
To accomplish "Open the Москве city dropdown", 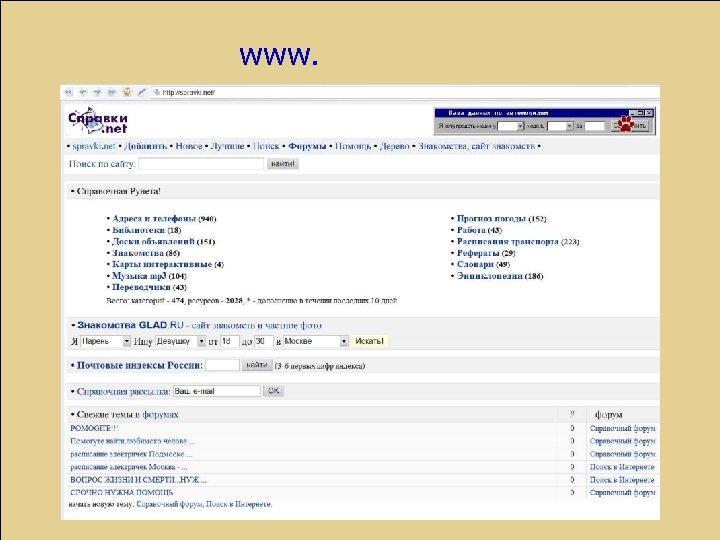I will [x=316, y=341].
